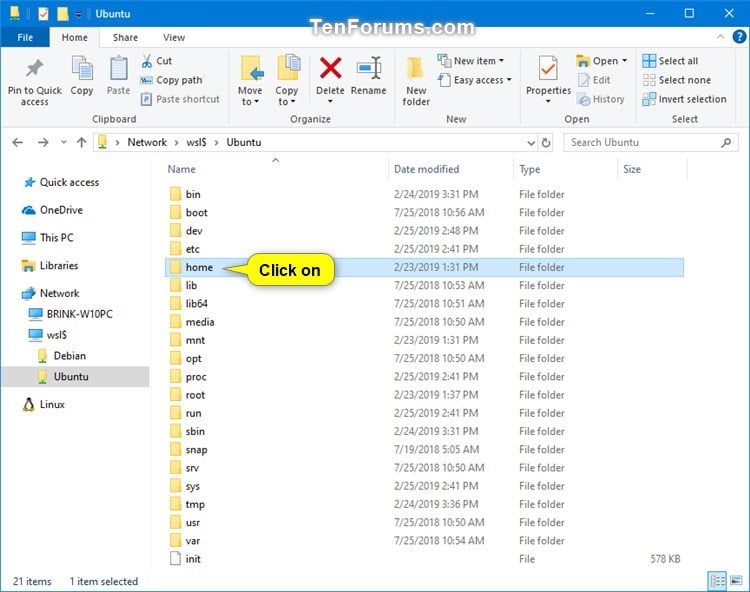This screenshot has width=750, height=592.
Task: Open Easy access dropdown menu
Action: click(x=475, y=80)
